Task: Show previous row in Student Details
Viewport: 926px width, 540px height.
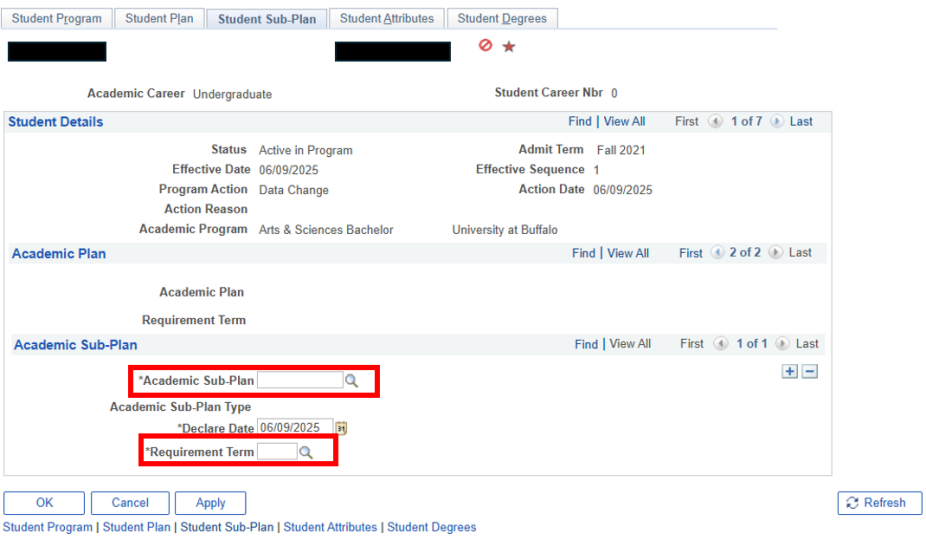Action: pos(715,122)
